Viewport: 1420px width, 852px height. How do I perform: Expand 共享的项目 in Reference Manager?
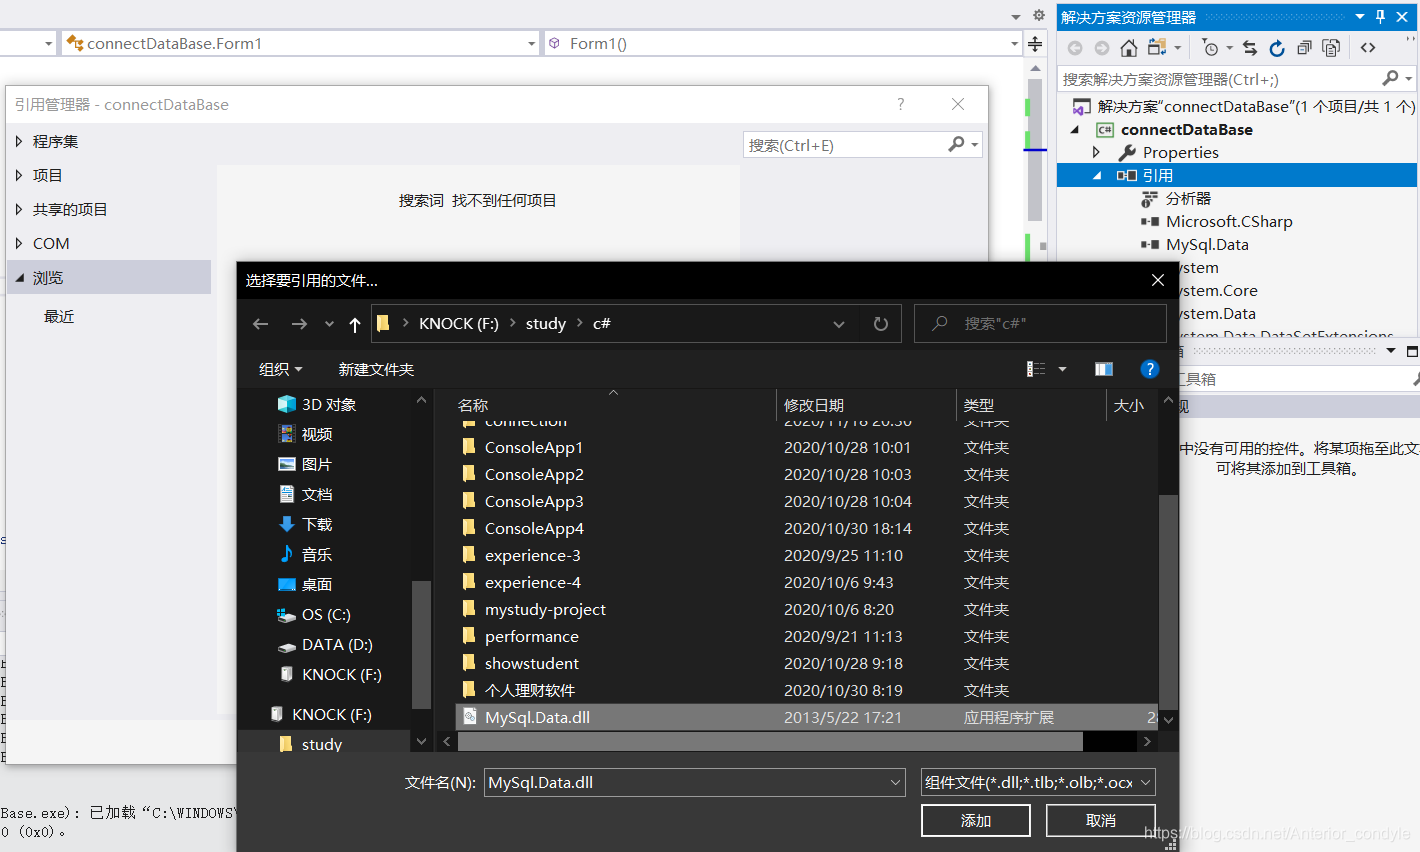tap(19, 209)
